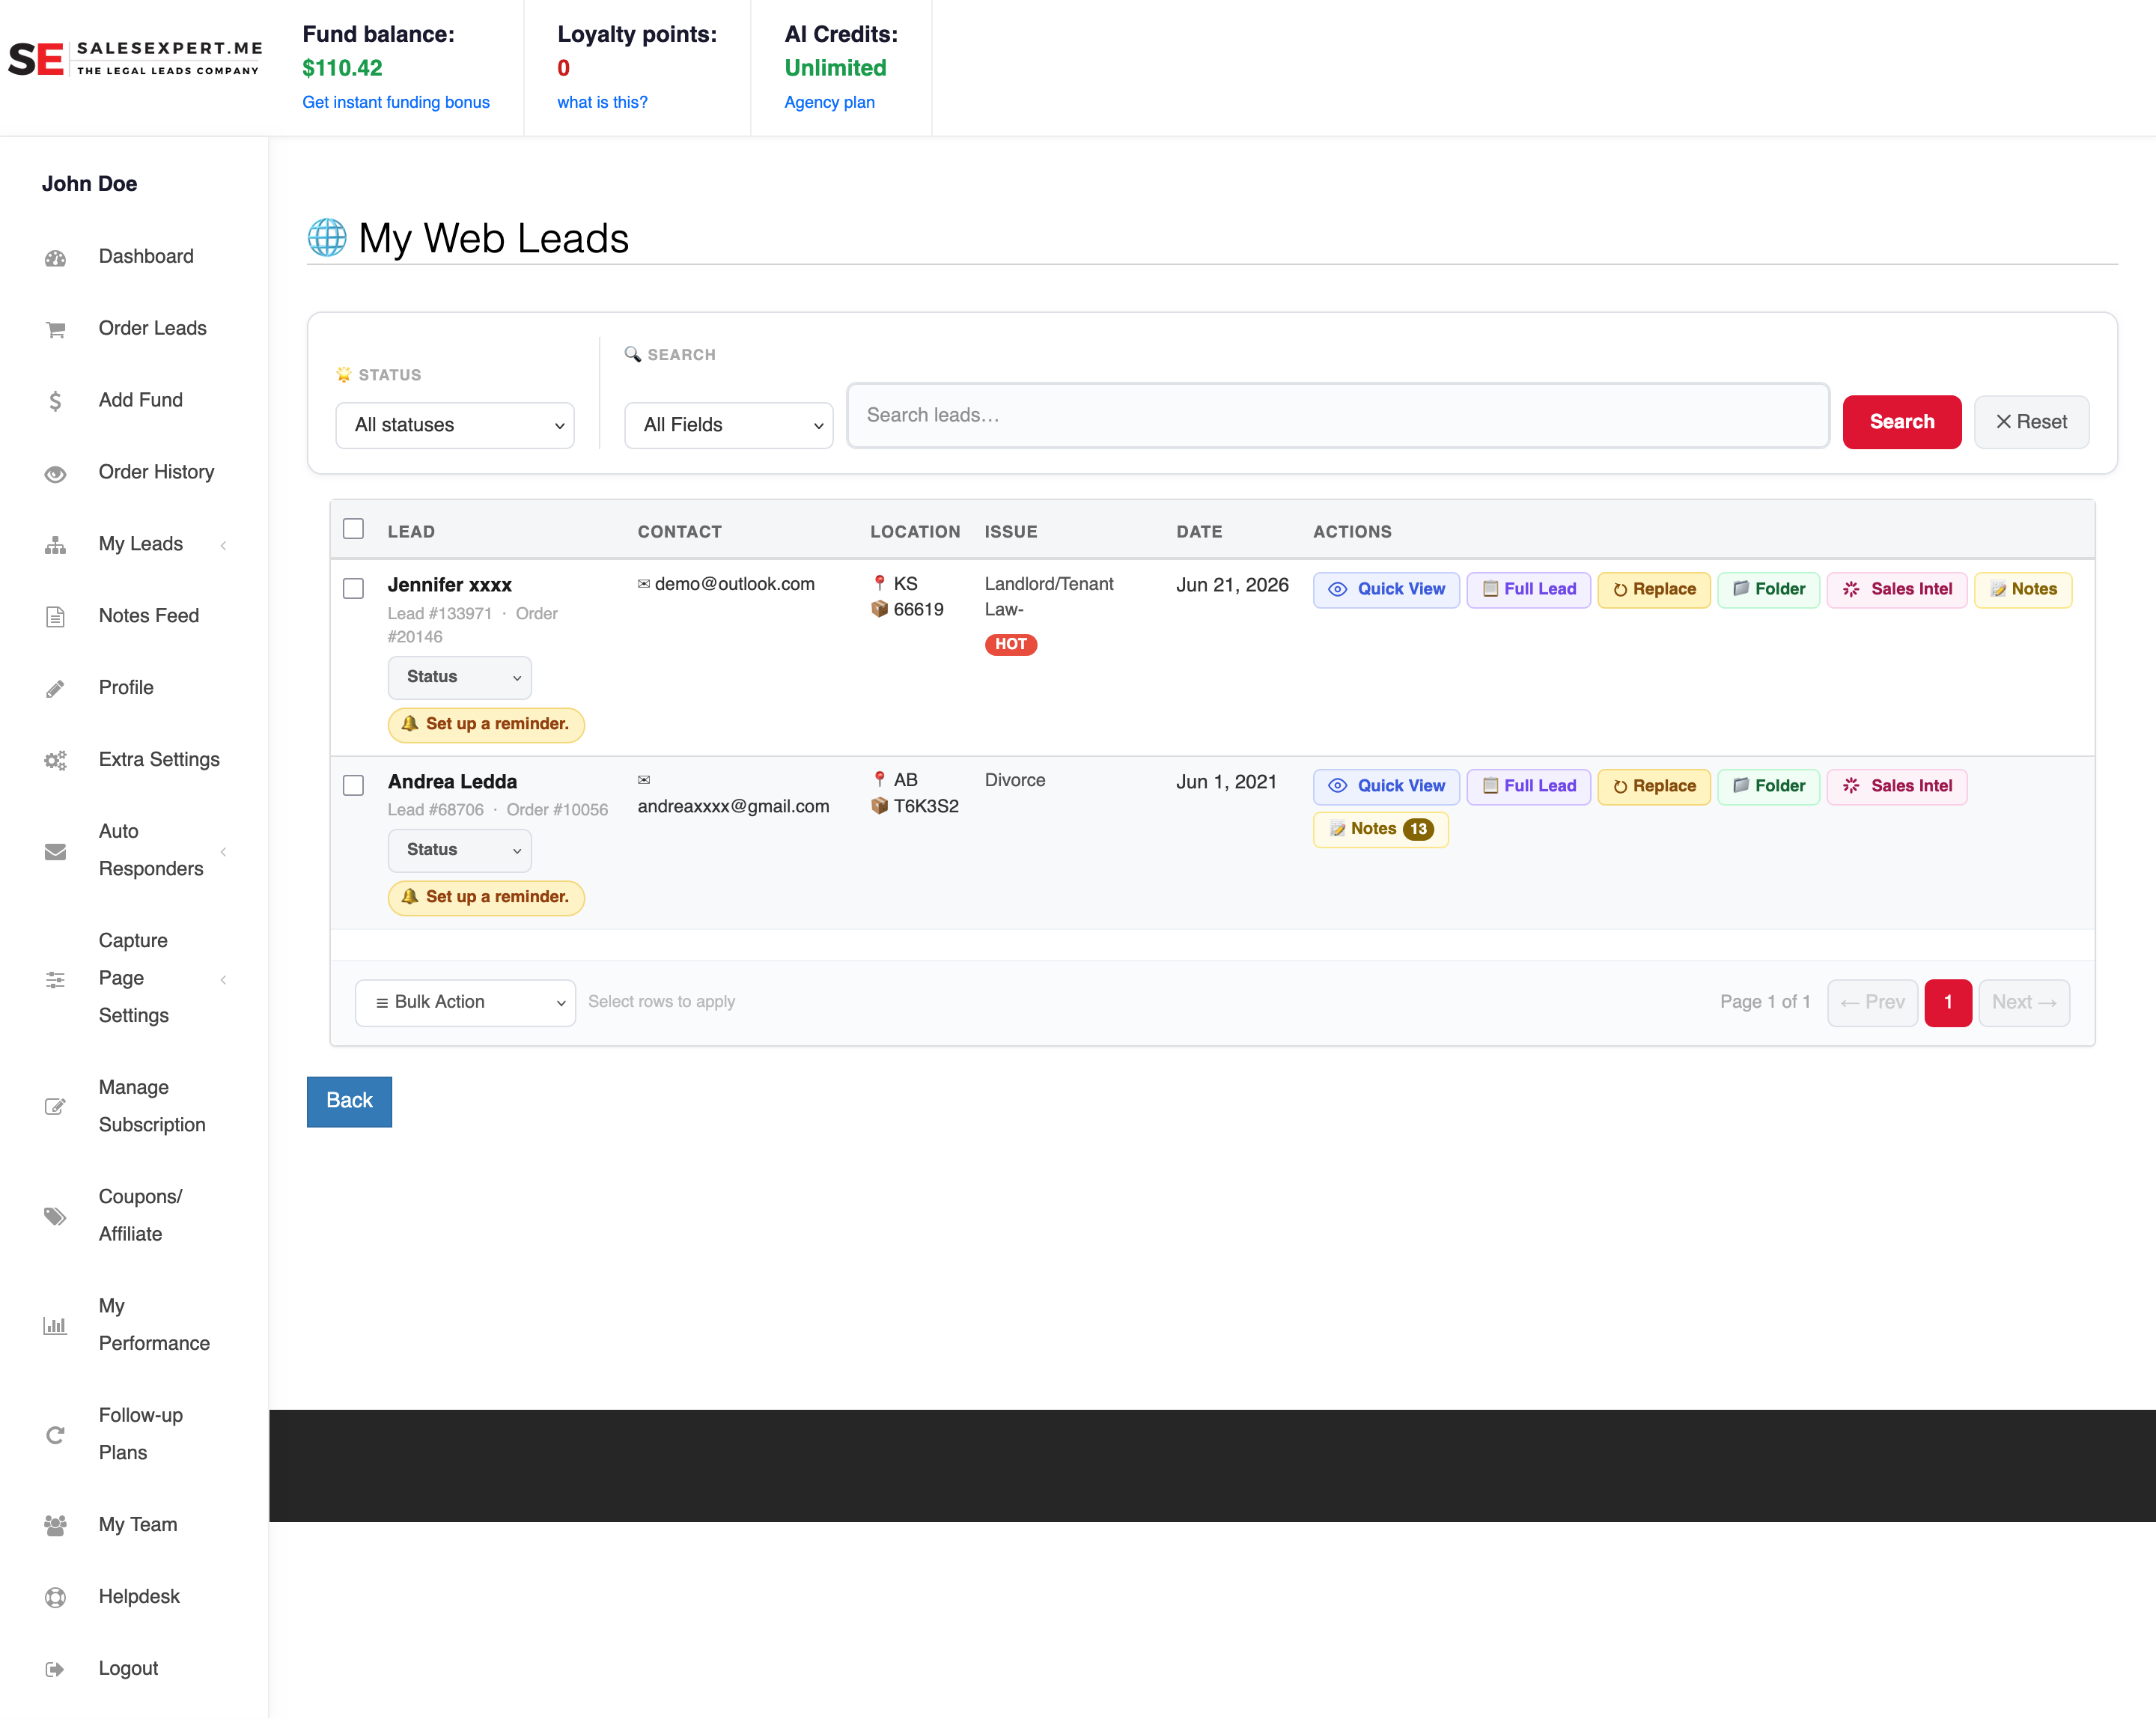The image size is (2156, 1719).
Task: Click into the Search leads text field
Action: tap(1338, 416)
